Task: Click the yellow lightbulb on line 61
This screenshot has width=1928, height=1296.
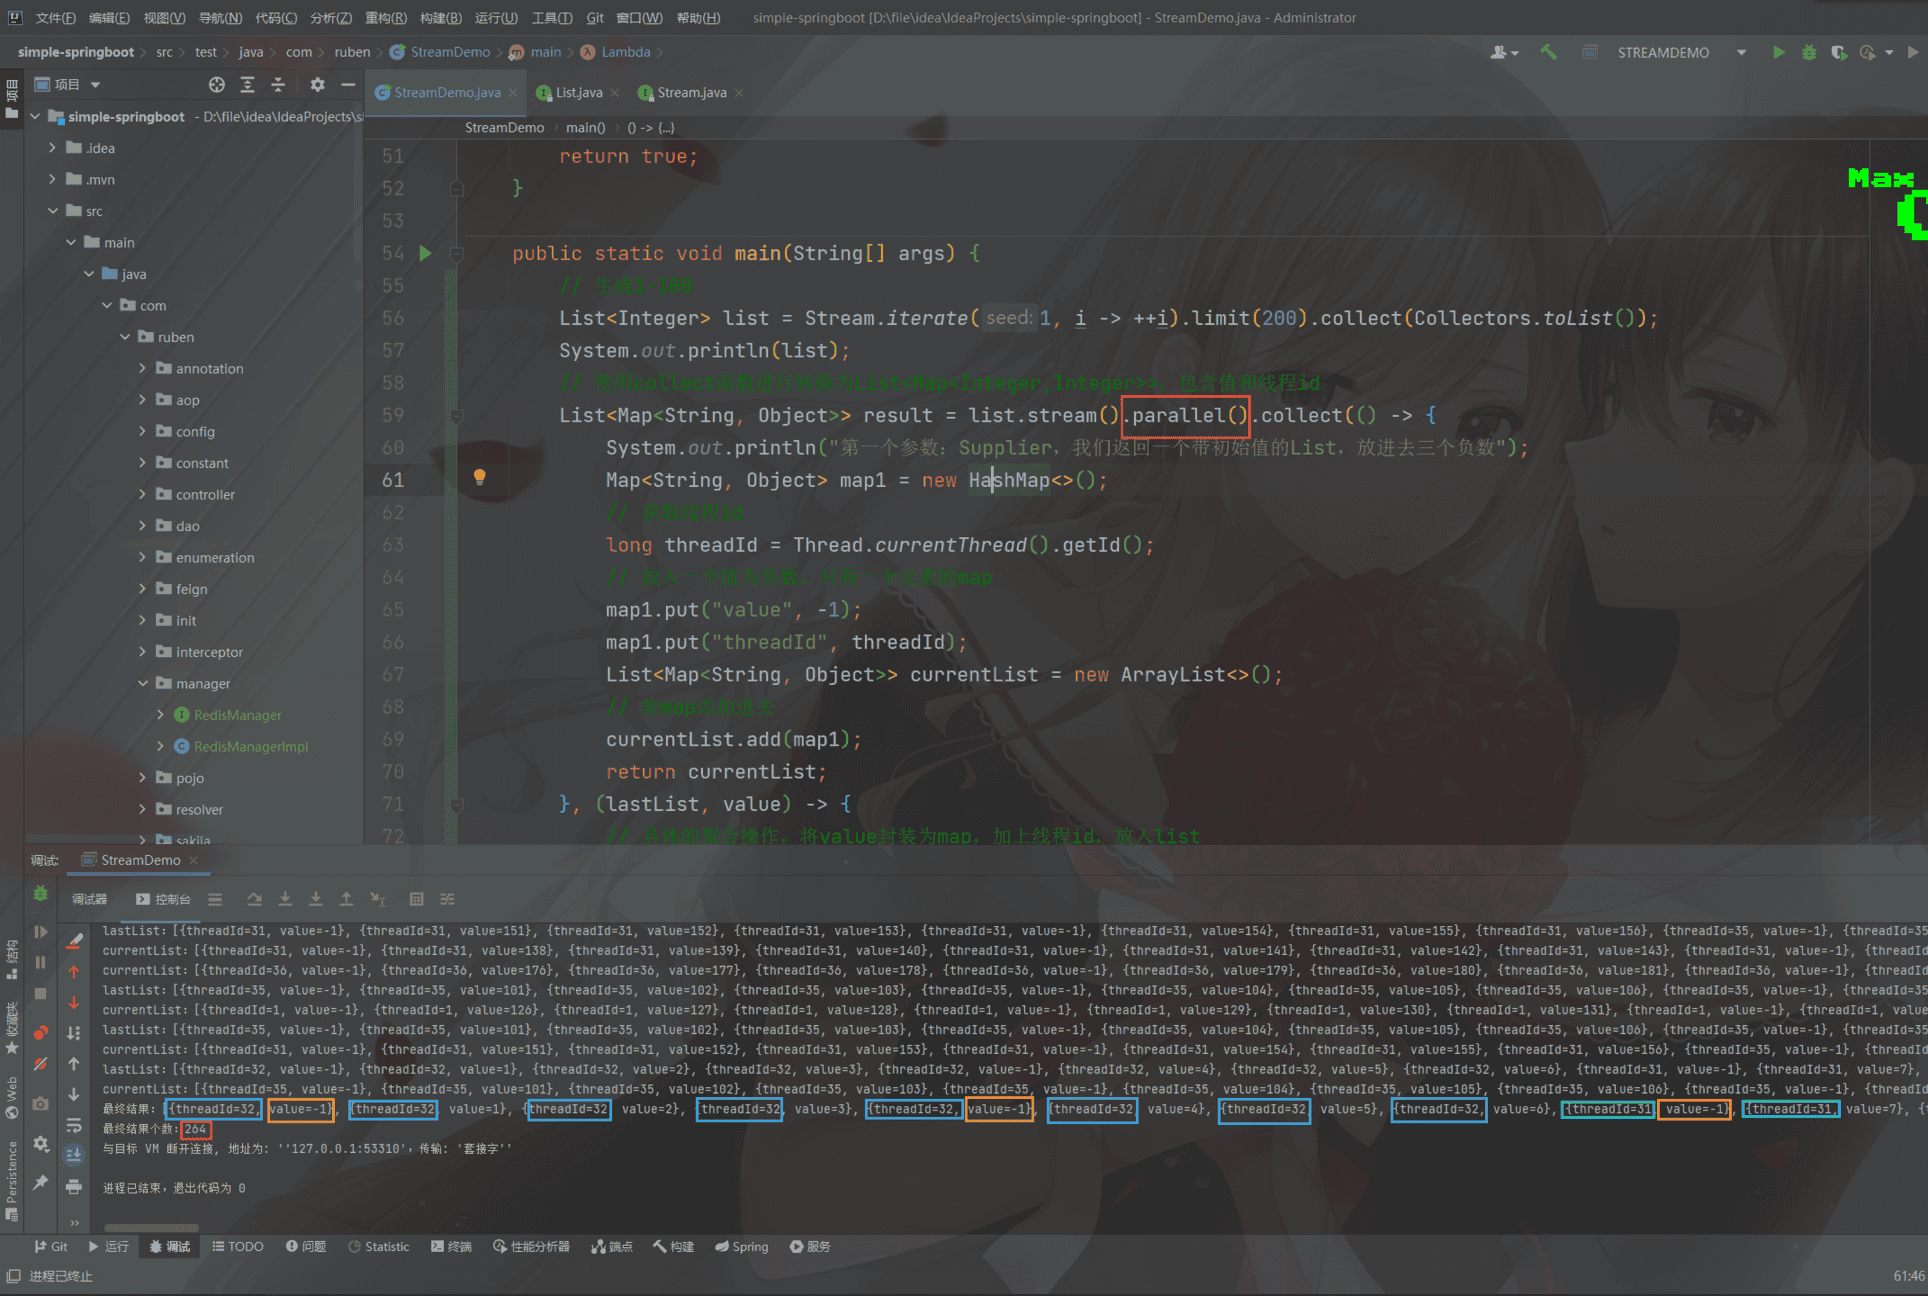Action: coord(479,477)
